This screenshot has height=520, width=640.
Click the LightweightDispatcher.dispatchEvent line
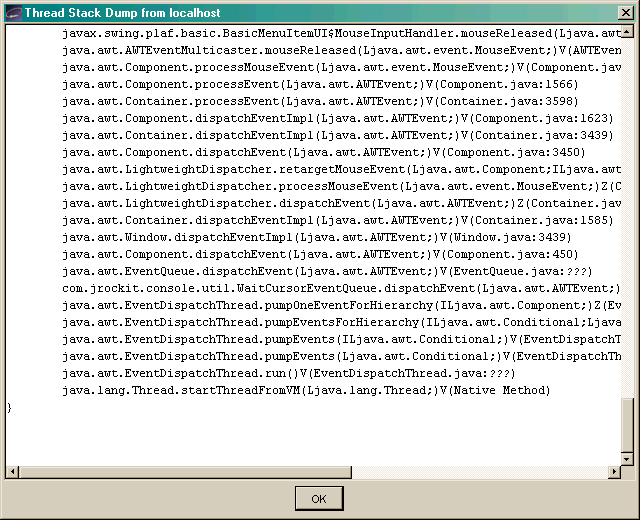pyautogui.click(x=342, y=204)
